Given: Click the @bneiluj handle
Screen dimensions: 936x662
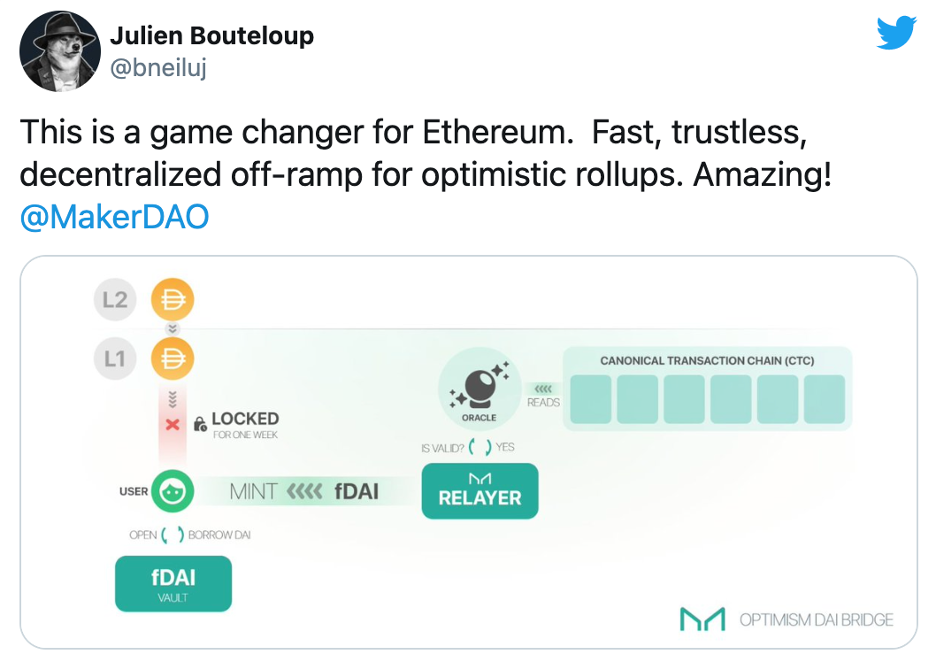Looking at the screenshot, I should tap(158, 68).
